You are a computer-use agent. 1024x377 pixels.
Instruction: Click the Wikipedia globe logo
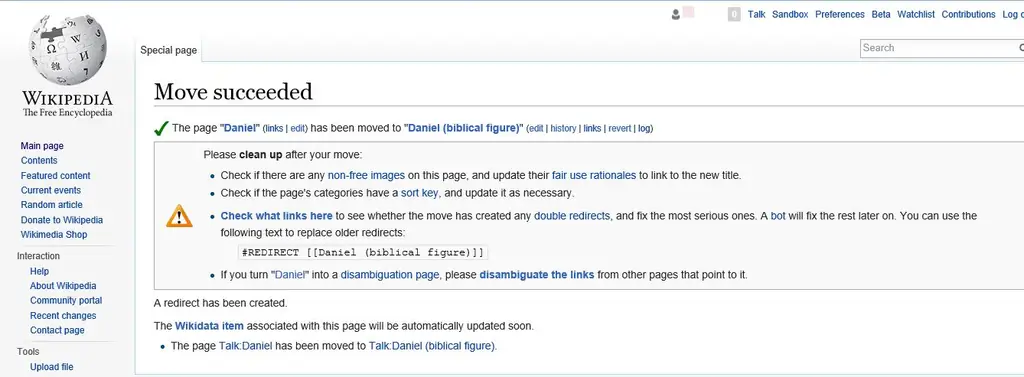coord(67,49)
